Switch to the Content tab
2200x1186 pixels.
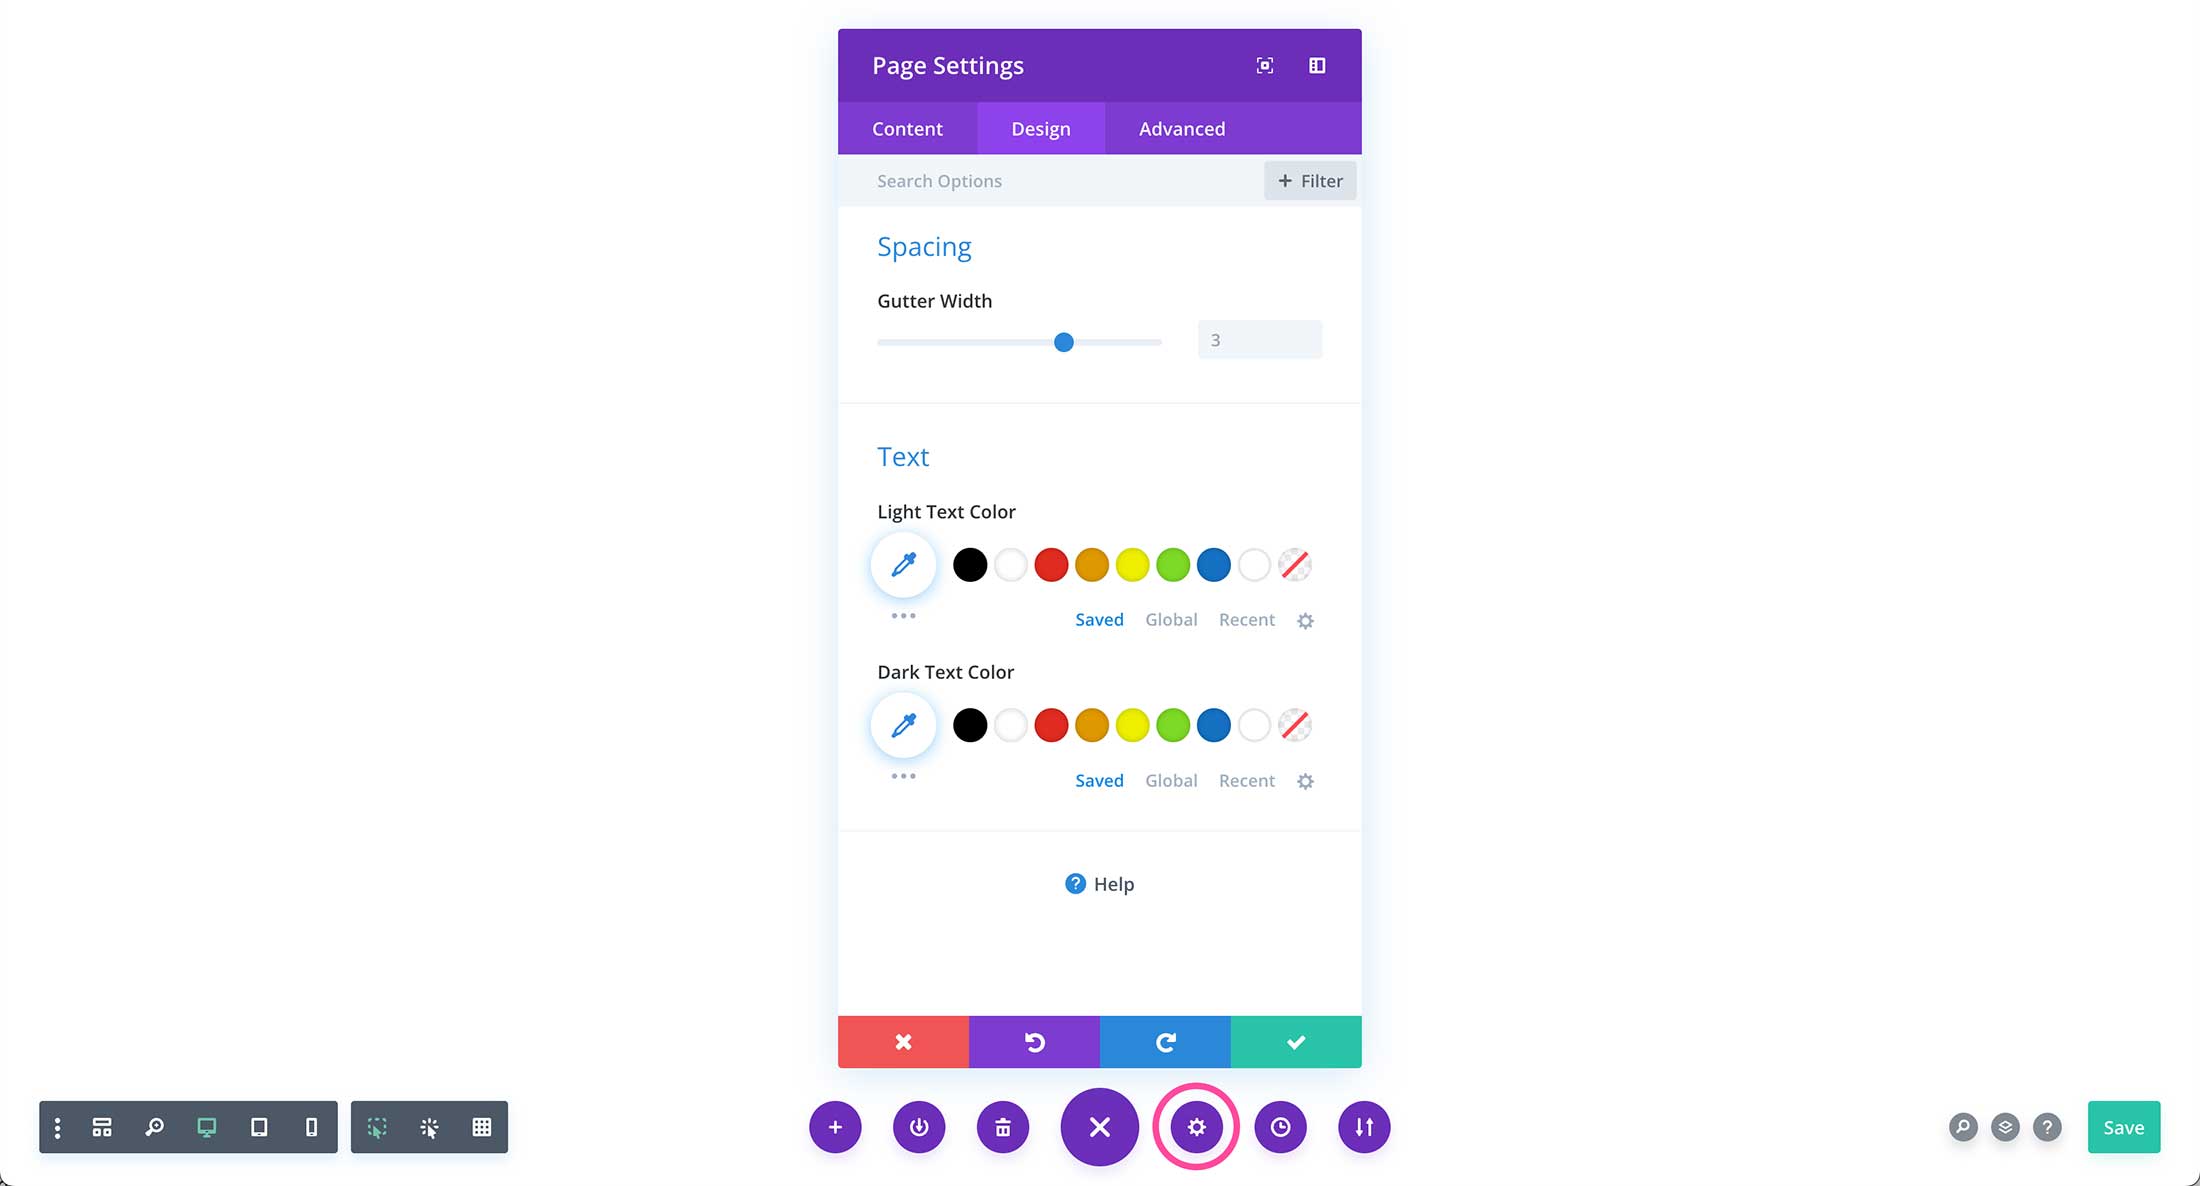907,127
